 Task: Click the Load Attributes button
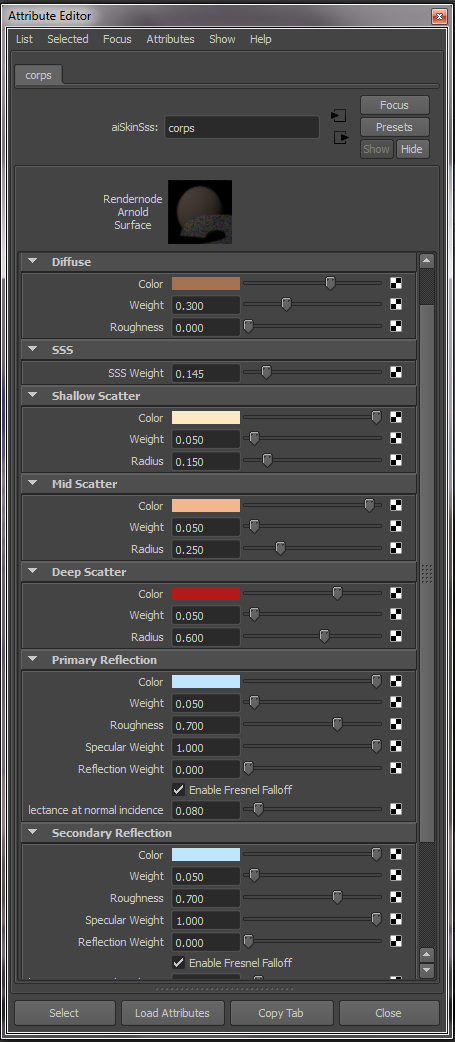click(x=172, y=1013)
